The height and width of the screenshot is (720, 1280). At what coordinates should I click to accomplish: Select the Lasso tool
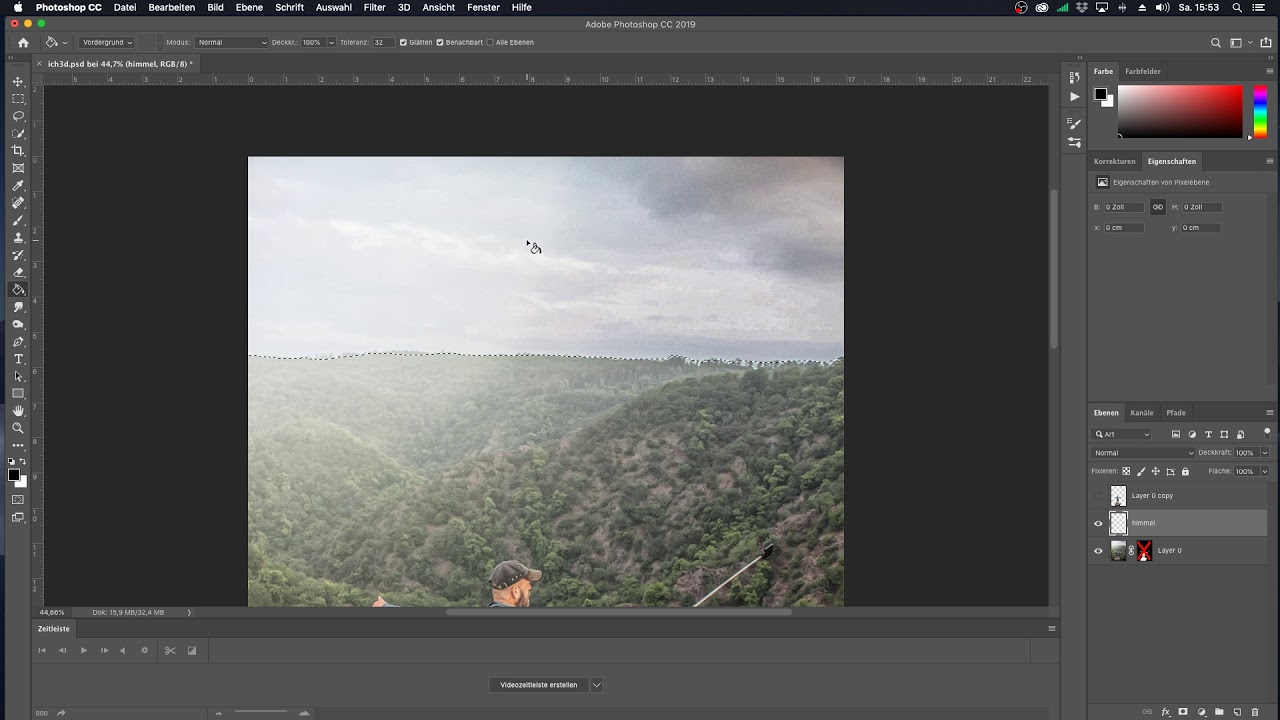[x=18, y=116]
